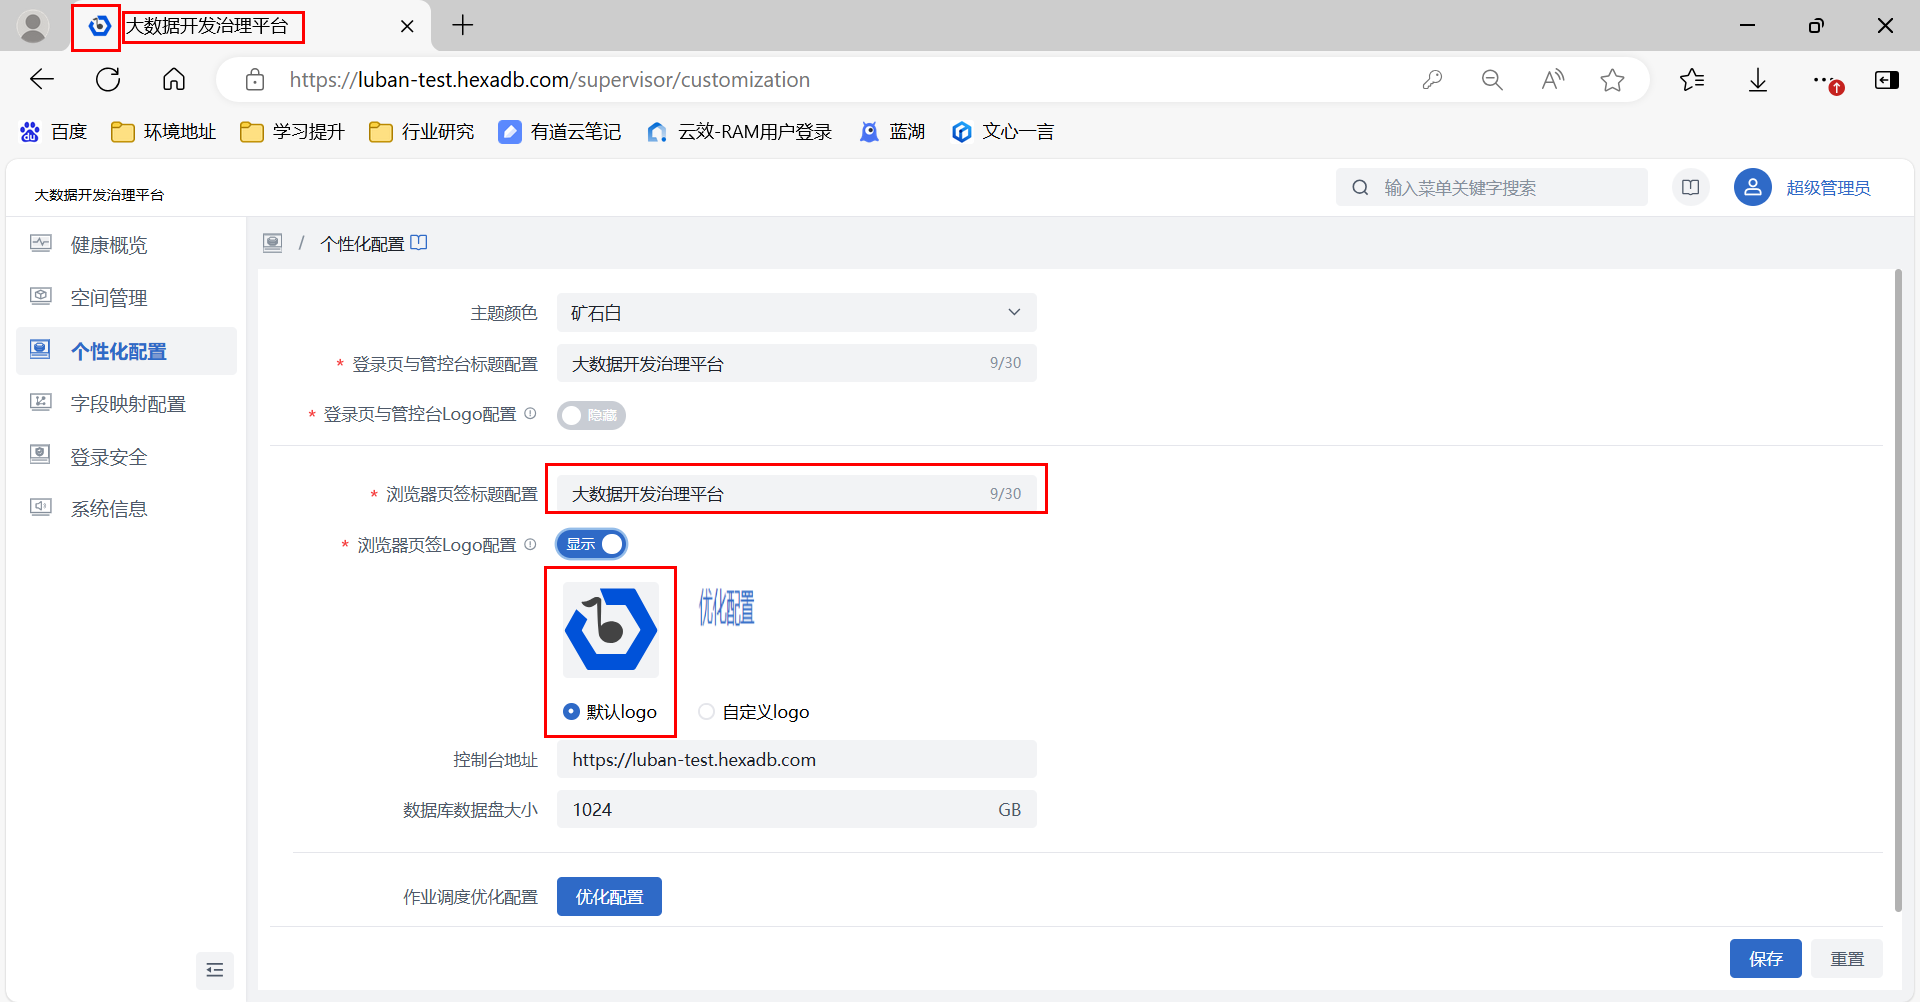Open the documentation book icon in header

click(x=1691, y=187)
